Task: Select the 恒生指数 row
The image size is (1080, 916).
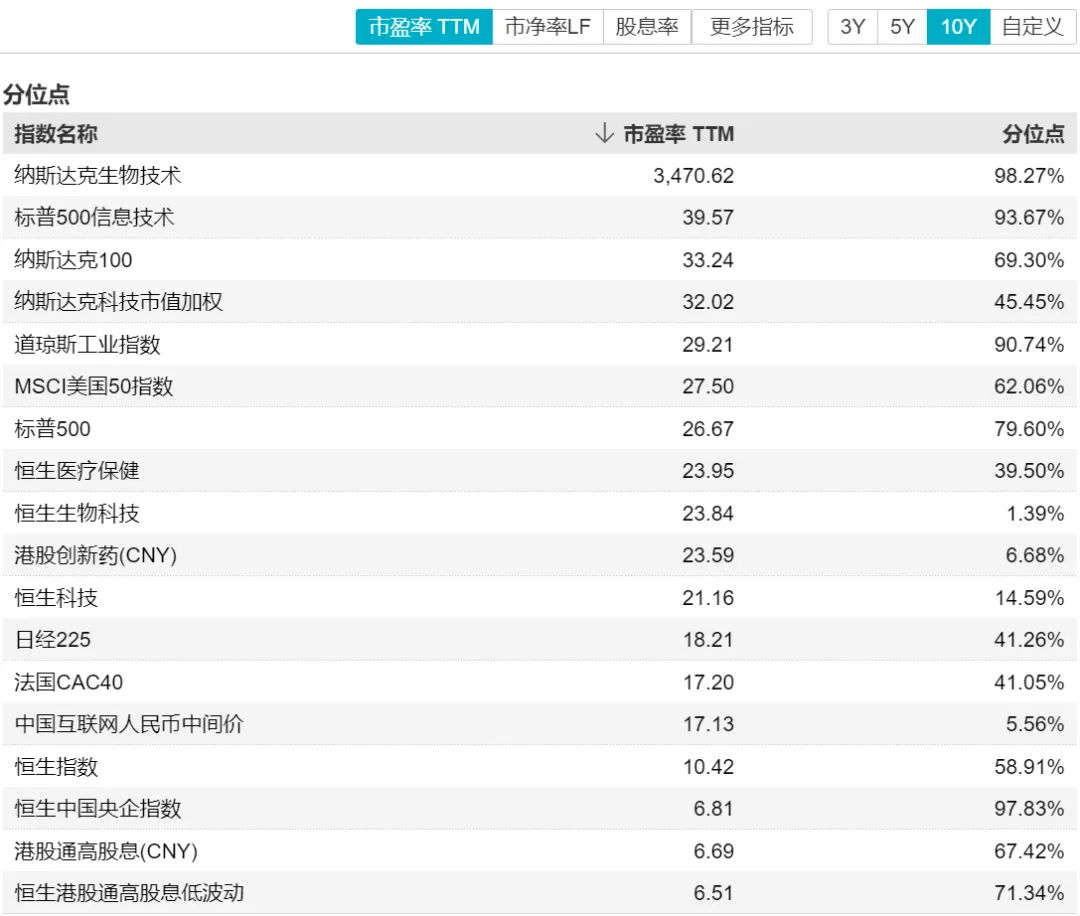Action: click(x=50, y=766)
